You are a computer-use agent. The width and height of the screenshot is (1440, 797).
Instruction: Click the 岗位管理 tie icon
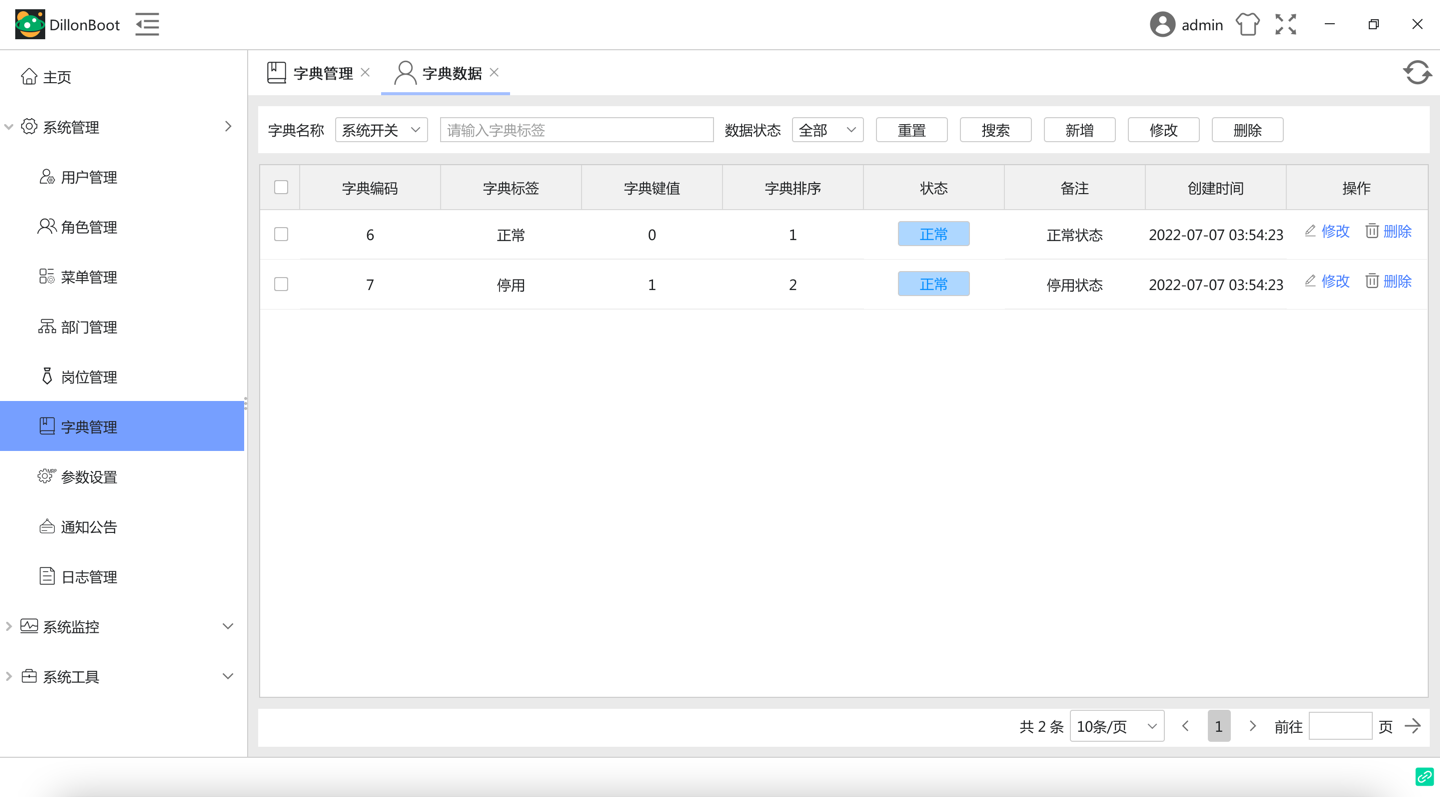click(47, 376)
